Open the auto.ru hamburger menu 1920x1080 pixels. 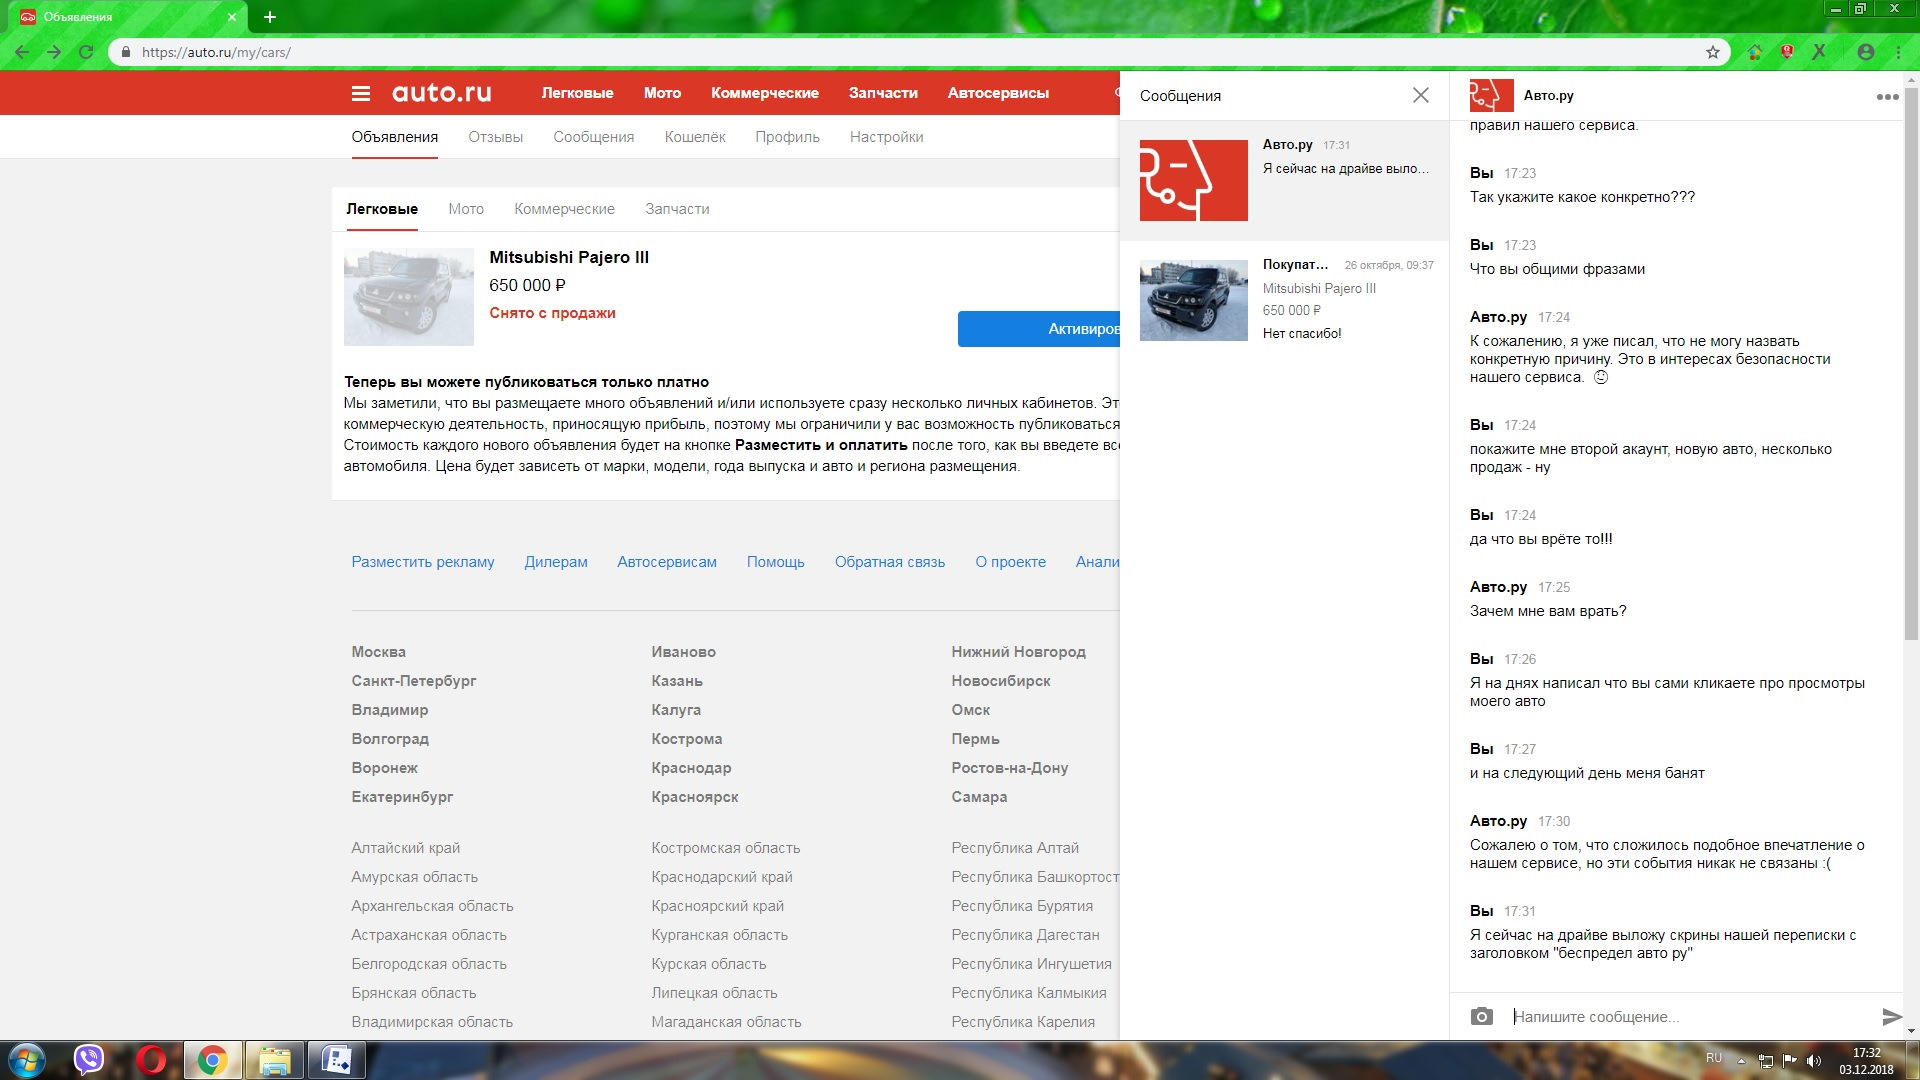pos(361,93)
